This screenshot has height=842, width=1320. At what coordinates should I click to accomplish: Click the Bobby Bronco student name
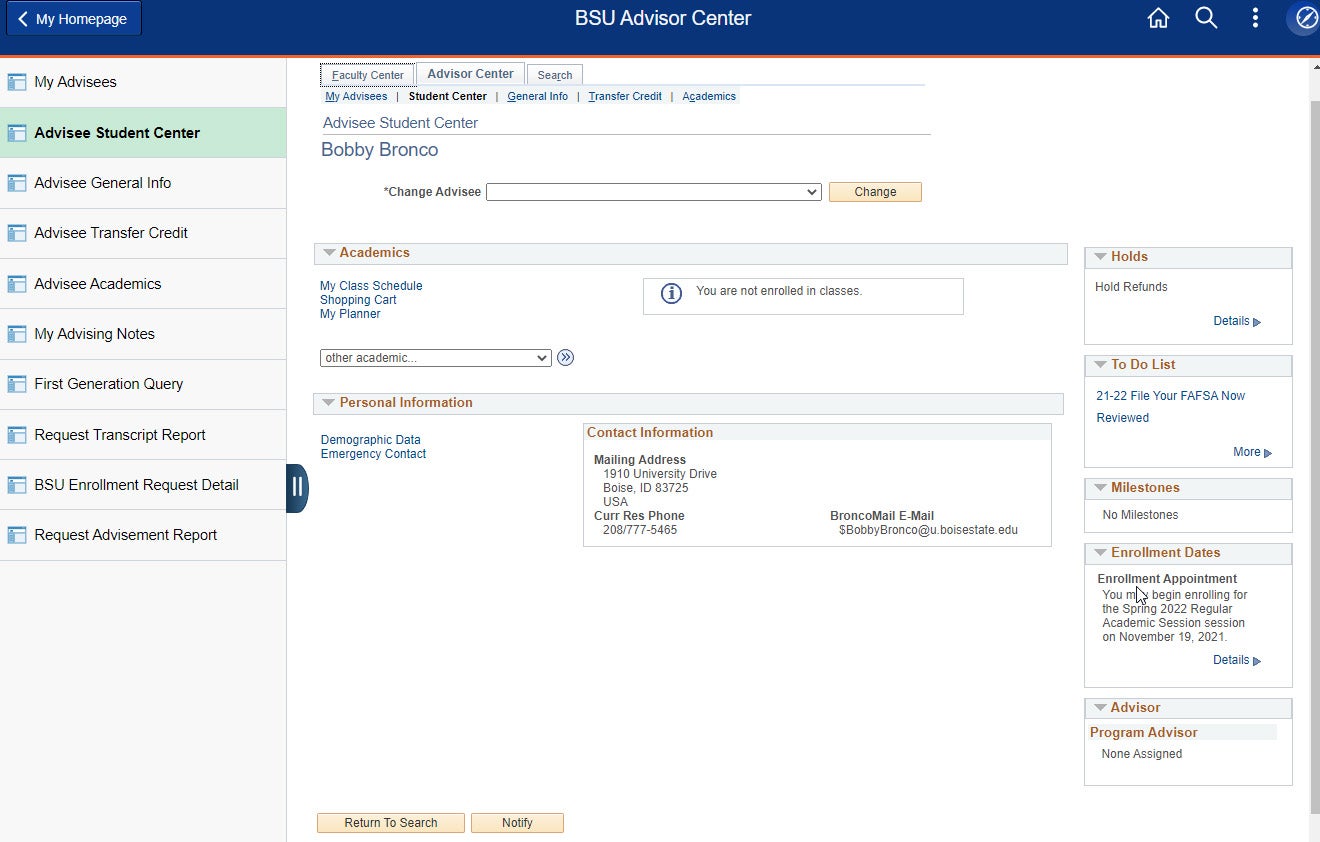[x=379, y=150]
